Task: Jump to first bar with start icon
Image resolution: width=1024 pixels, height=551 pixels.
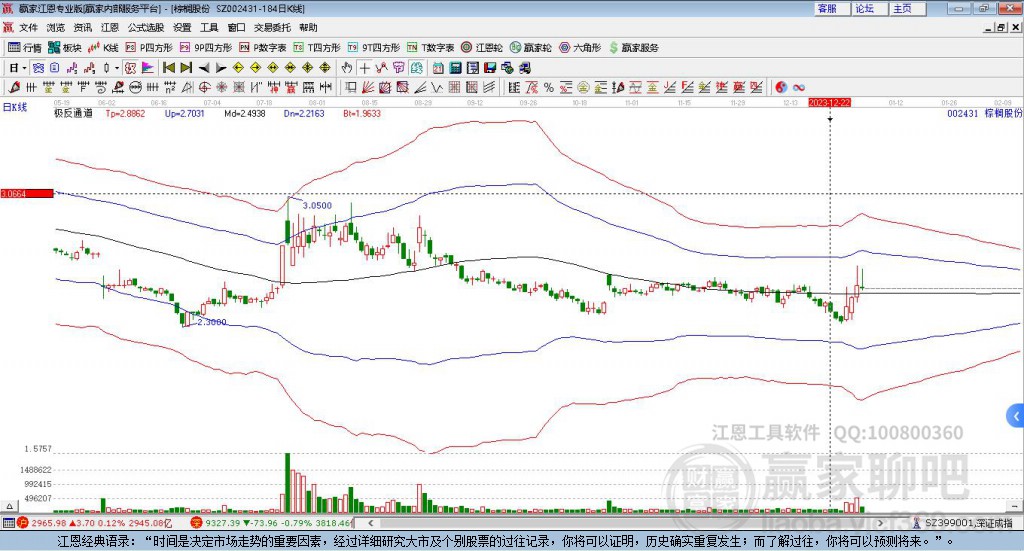Action: pyautogui.click(x=169, y=68)
